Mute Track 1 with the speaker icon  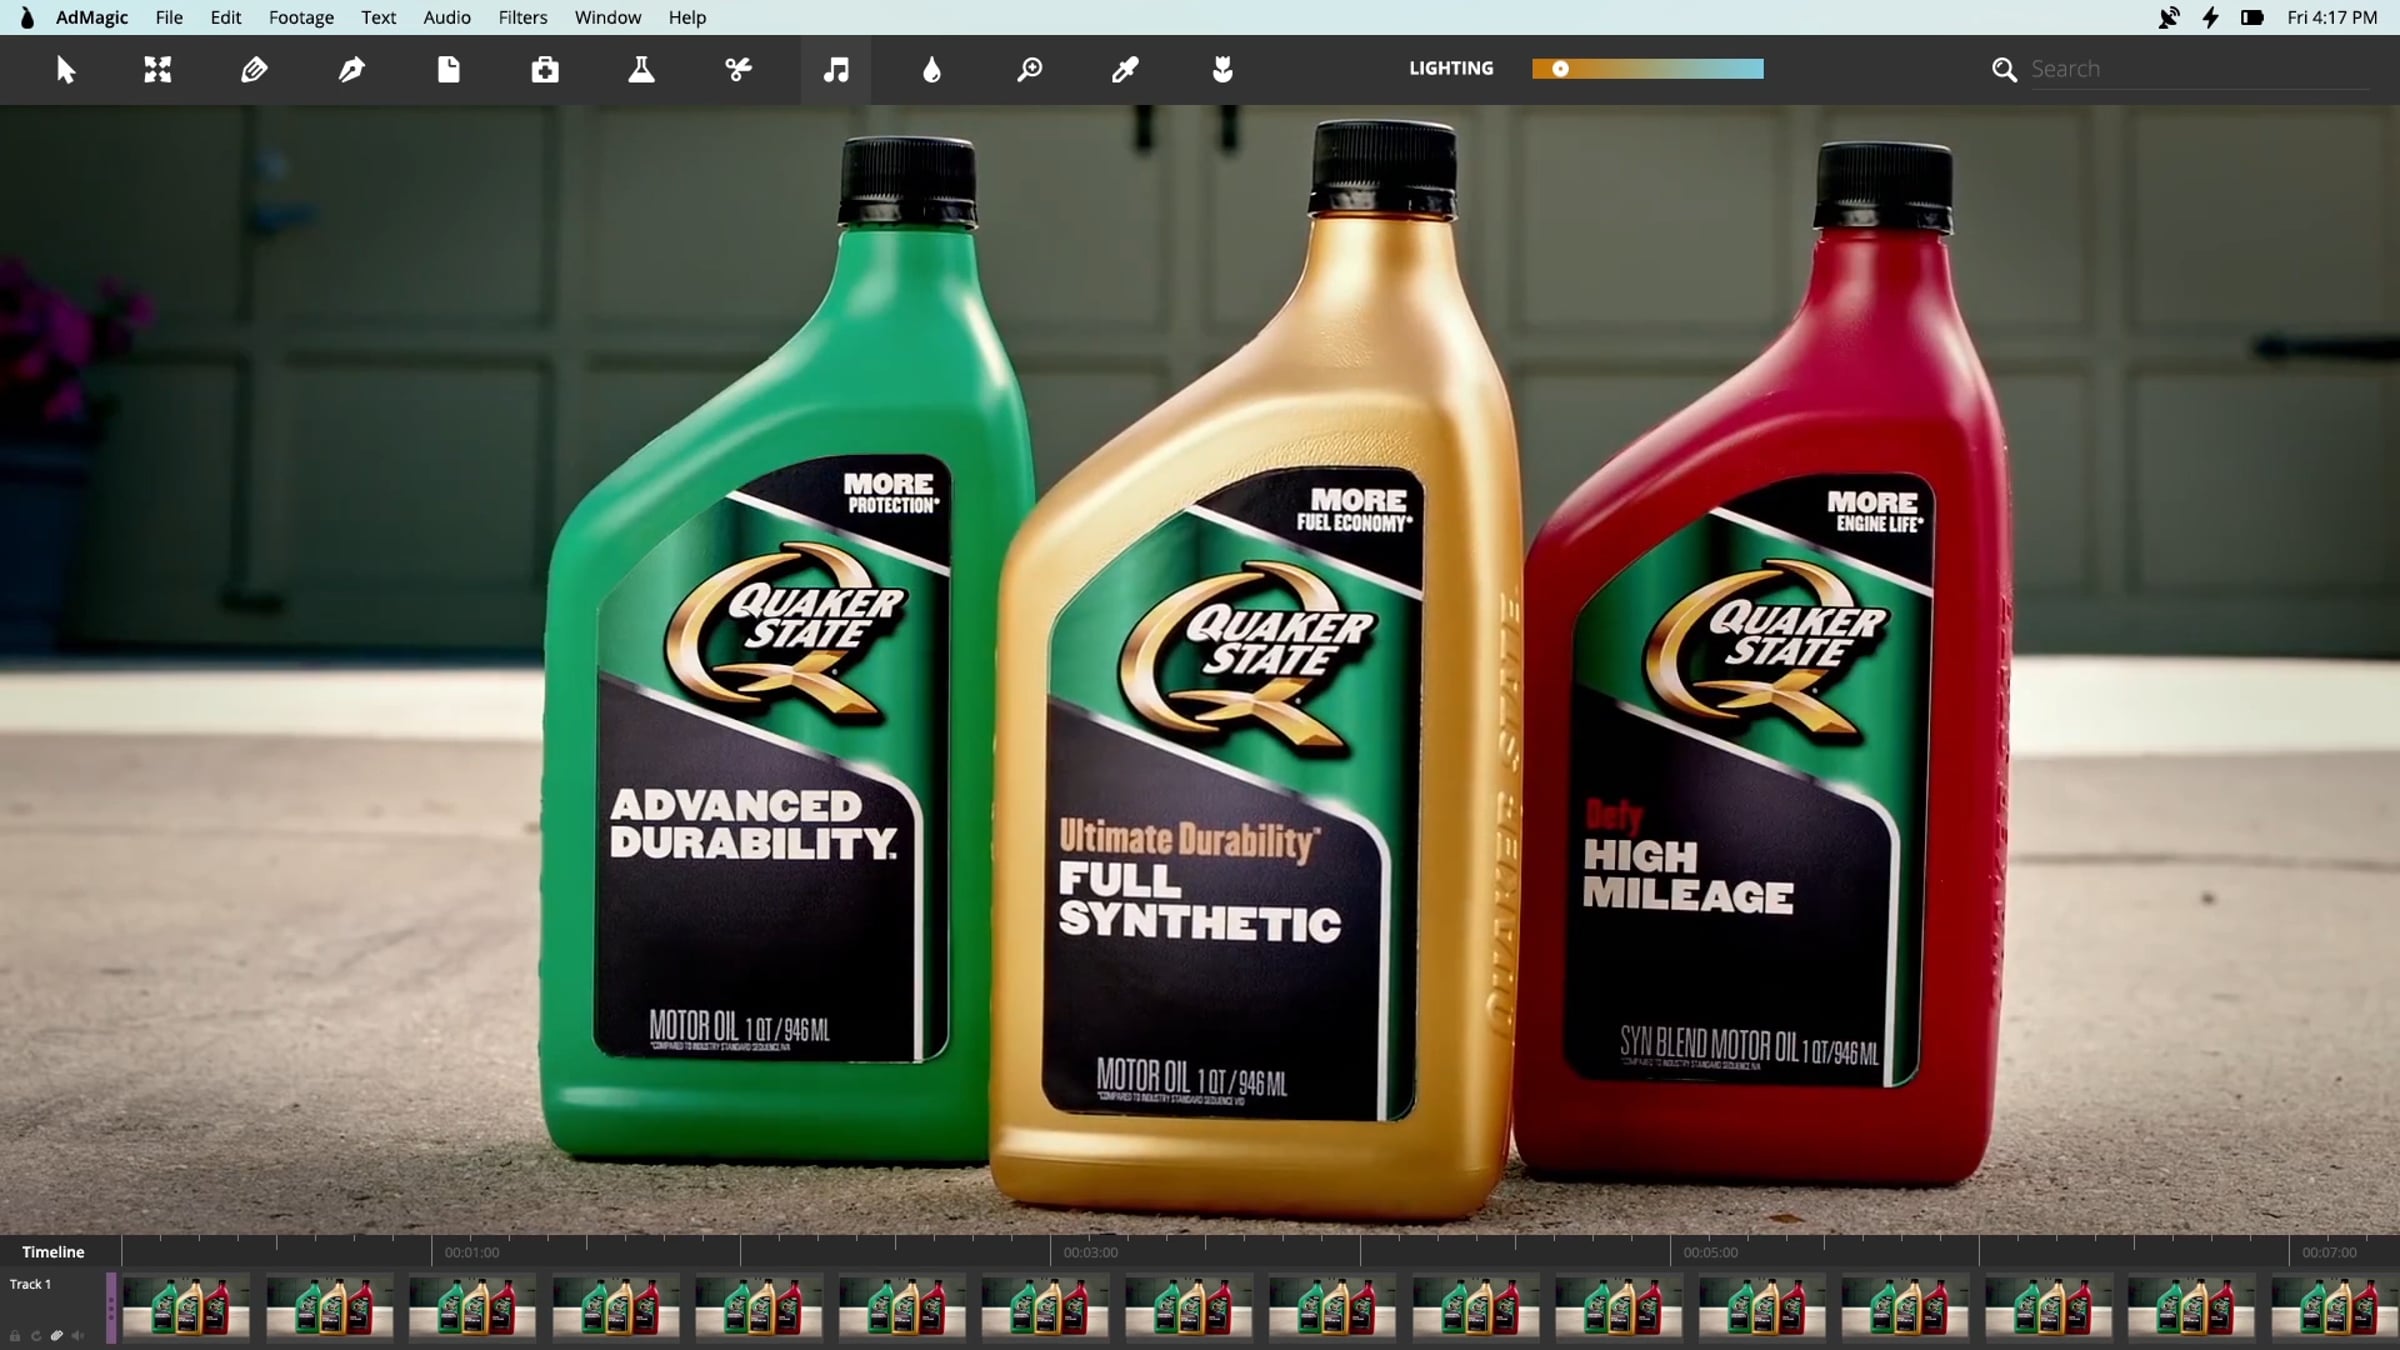78,1335
